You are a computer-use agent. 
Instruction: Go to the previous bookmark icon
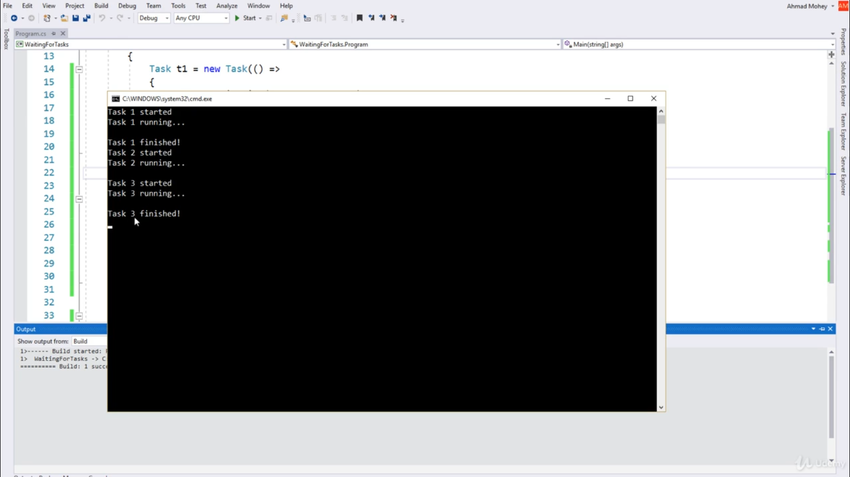pyautogui.click(x=371, y=18)
